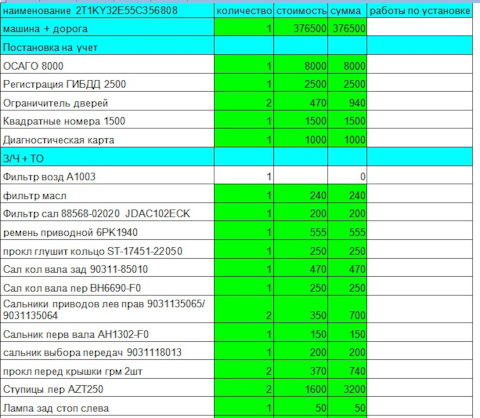Click the 'машина + дорога' cell

(107, 27)
